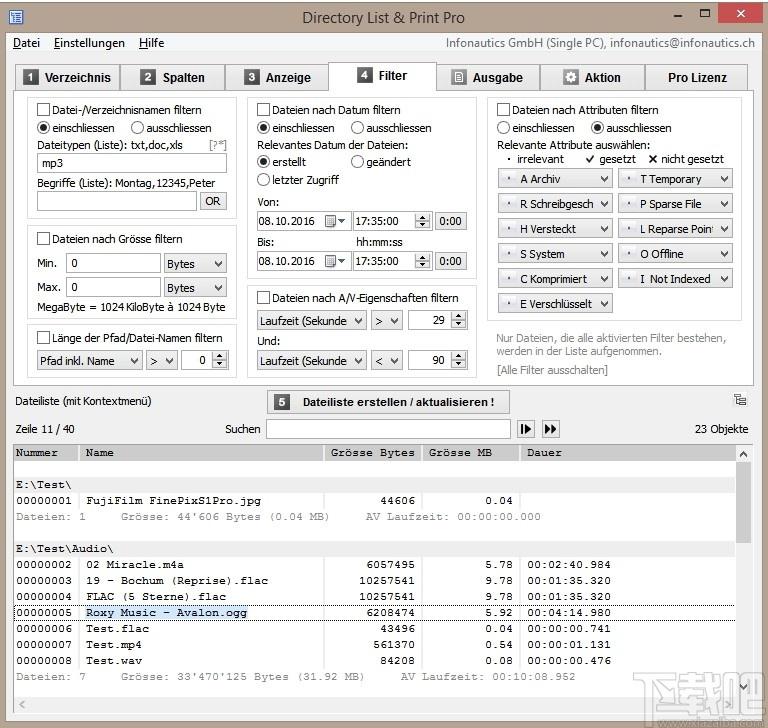The width and height of the screenshot is (768, 728).
Task: Click the 0:00 button next to Bis time
Action: (x=450, y=261)
